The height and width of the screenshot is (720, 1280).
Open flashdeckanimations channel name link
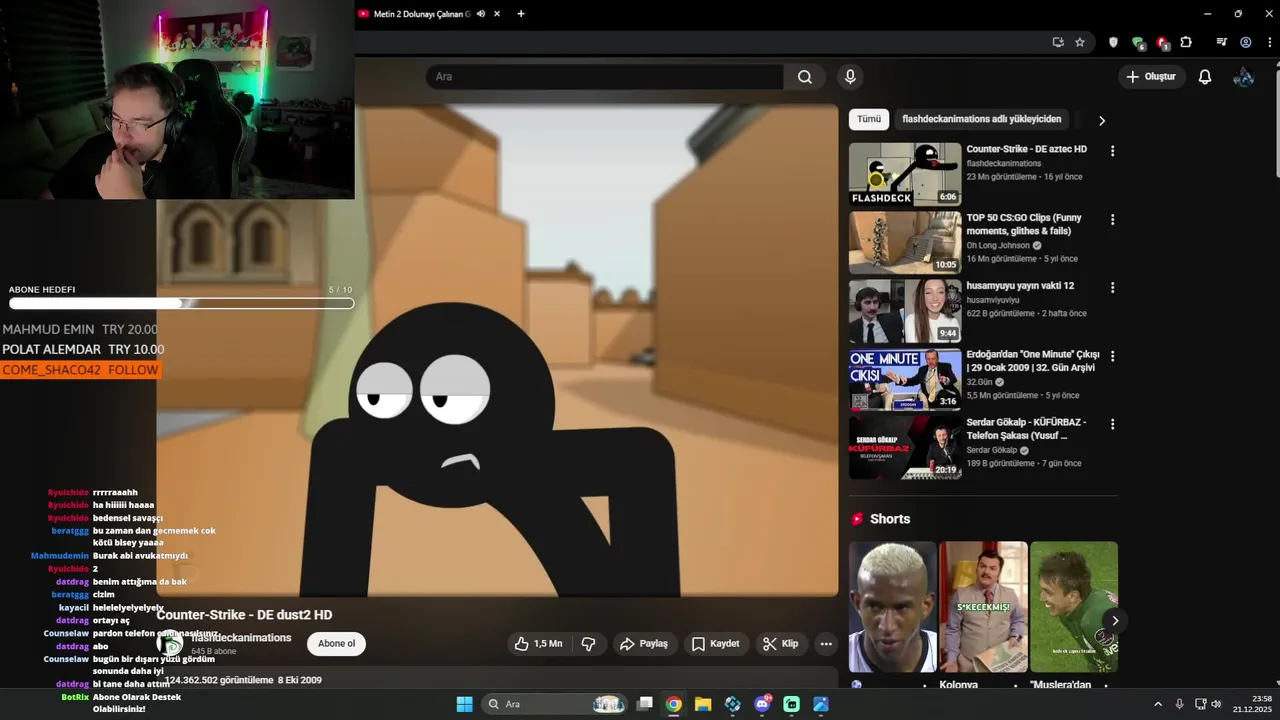click(x=241, y=638)
